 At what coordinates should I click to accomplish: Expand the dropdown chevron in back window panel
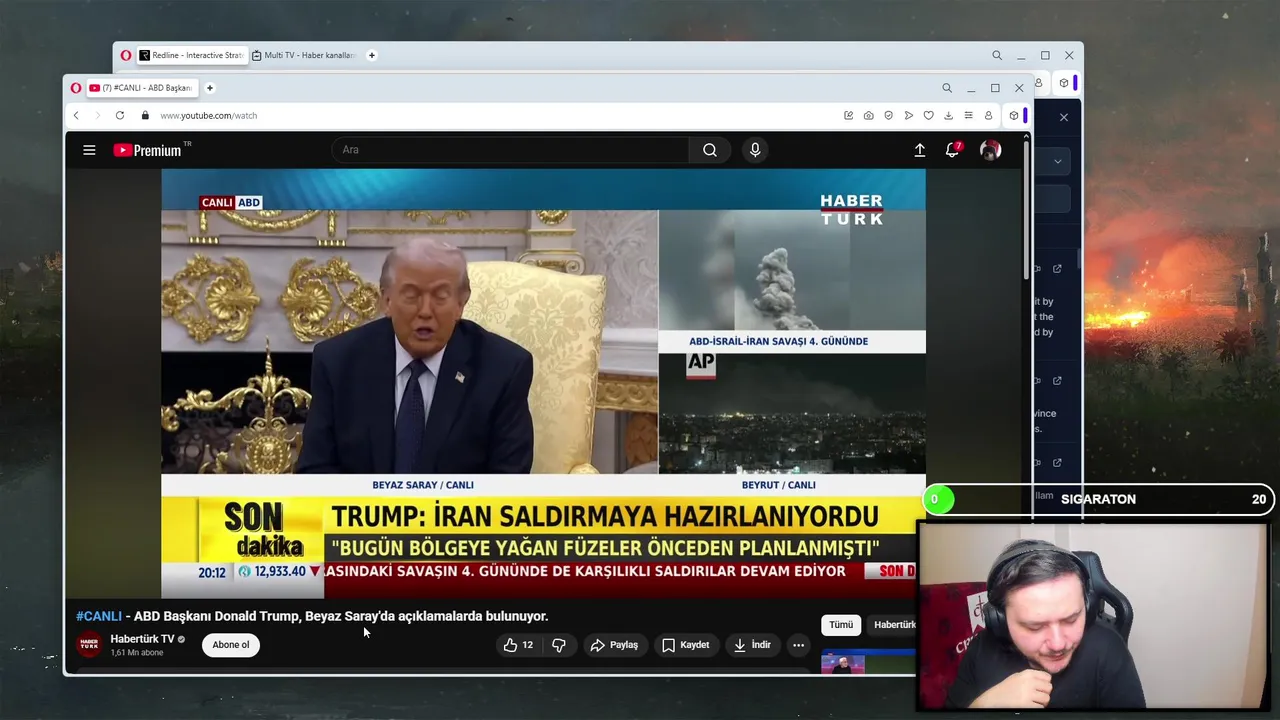coord(1058,161)
